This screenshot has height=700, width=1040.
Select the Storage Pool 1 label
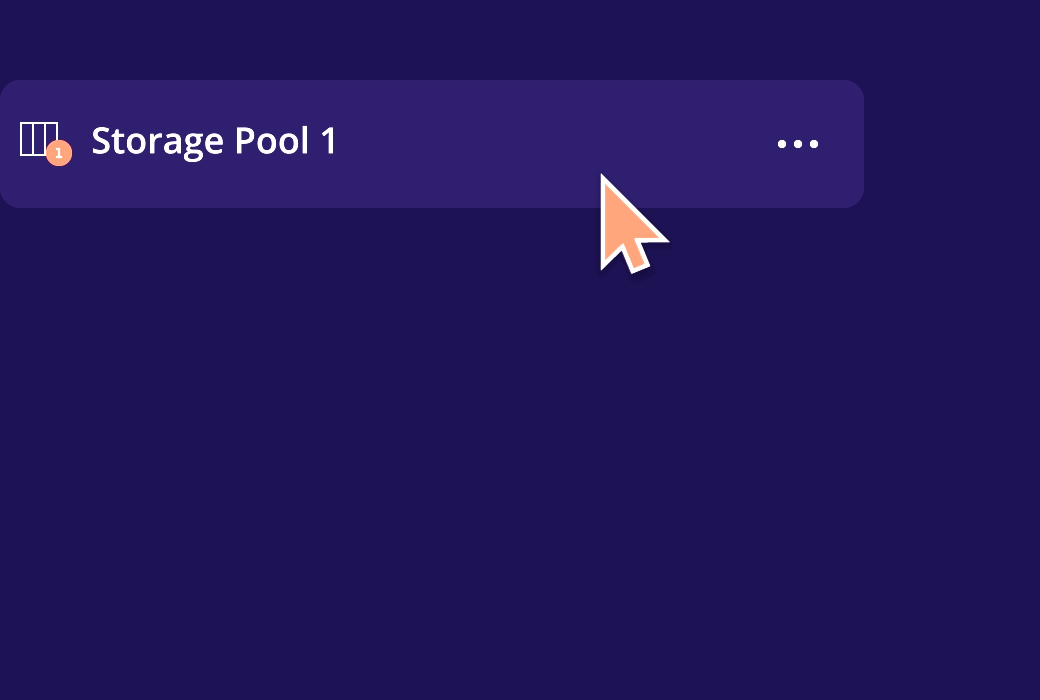[x=214, y=141]
